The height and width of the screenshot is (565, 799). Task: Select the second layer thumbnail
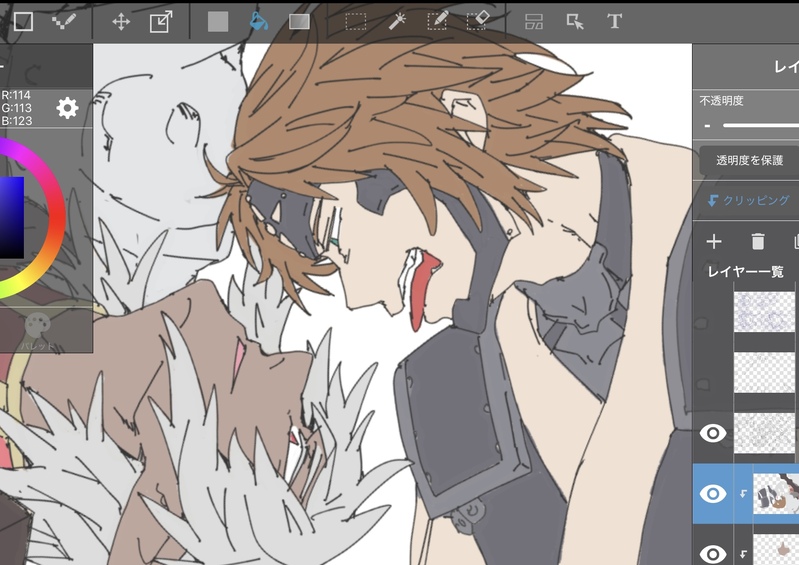[x=766, y=372]
